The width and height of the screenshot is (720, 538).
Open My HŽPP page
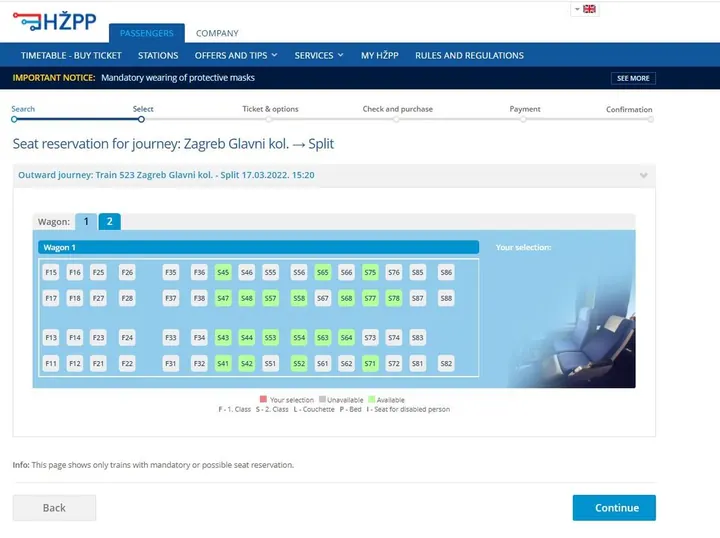click(380, 56)
